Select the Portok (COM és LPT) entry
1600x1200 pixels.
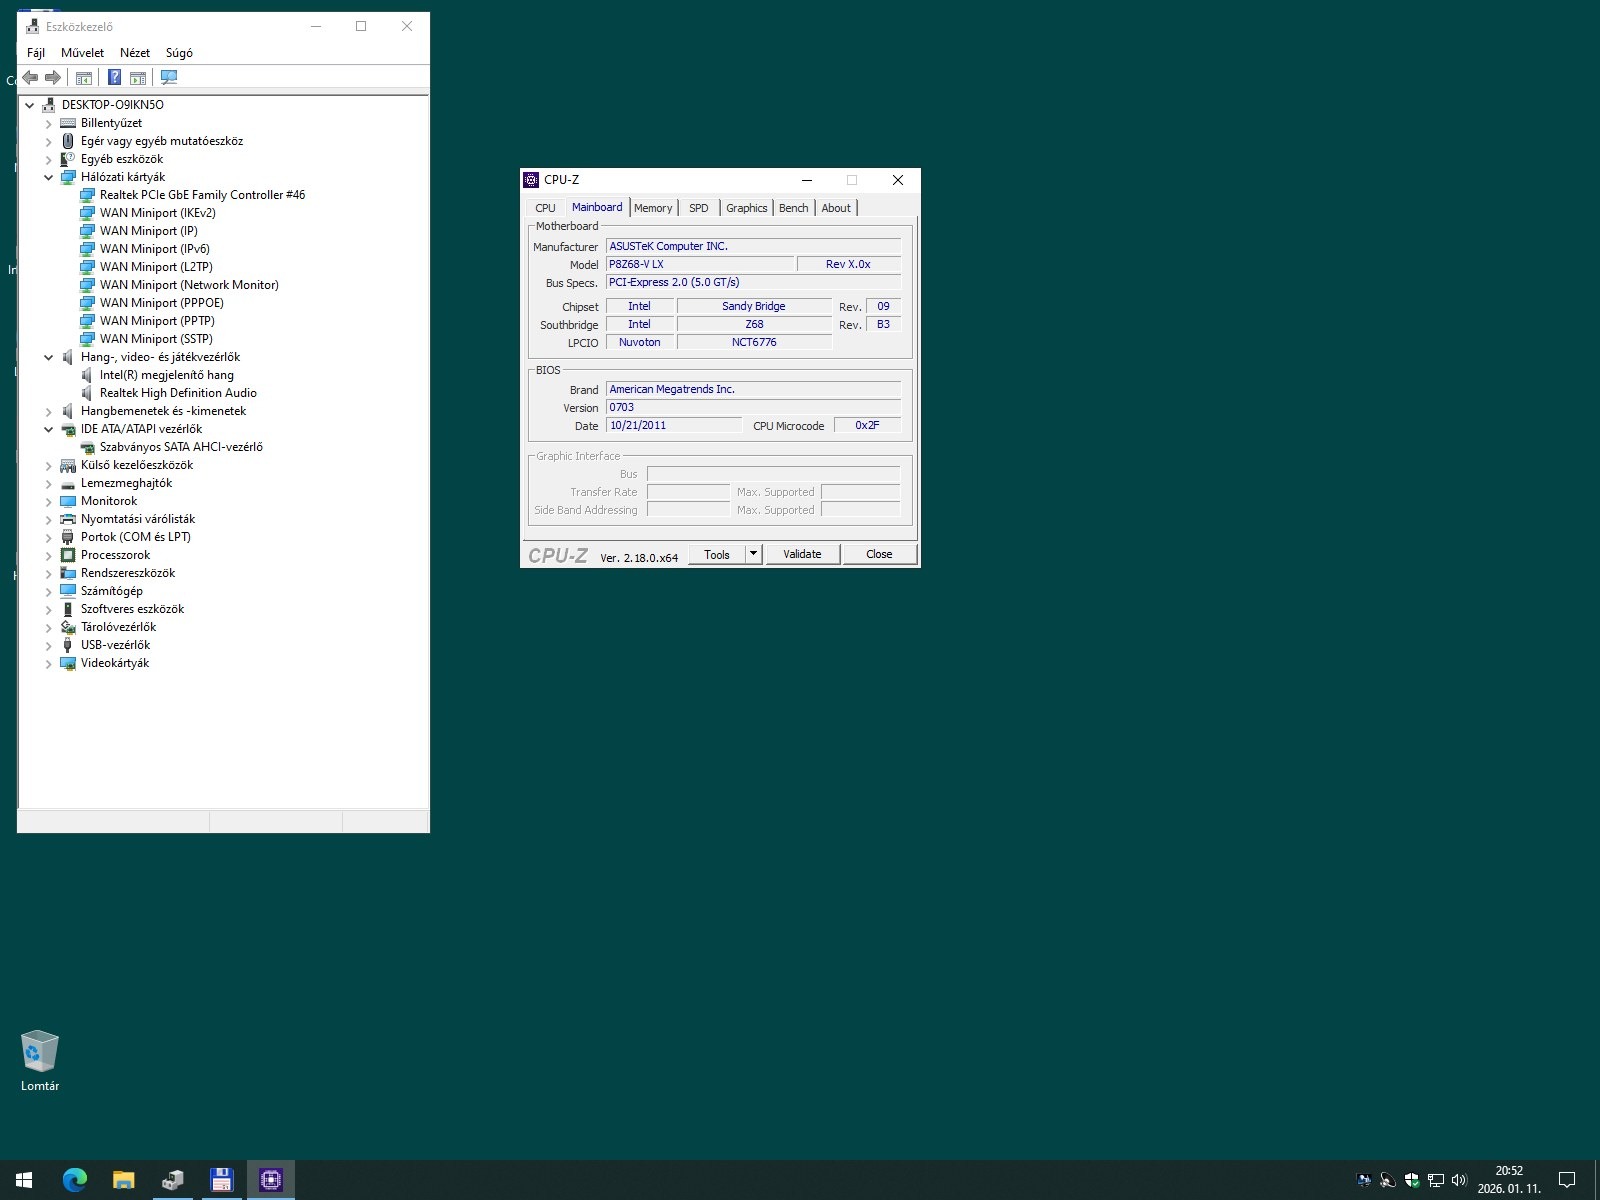click(x=136, y=537)
